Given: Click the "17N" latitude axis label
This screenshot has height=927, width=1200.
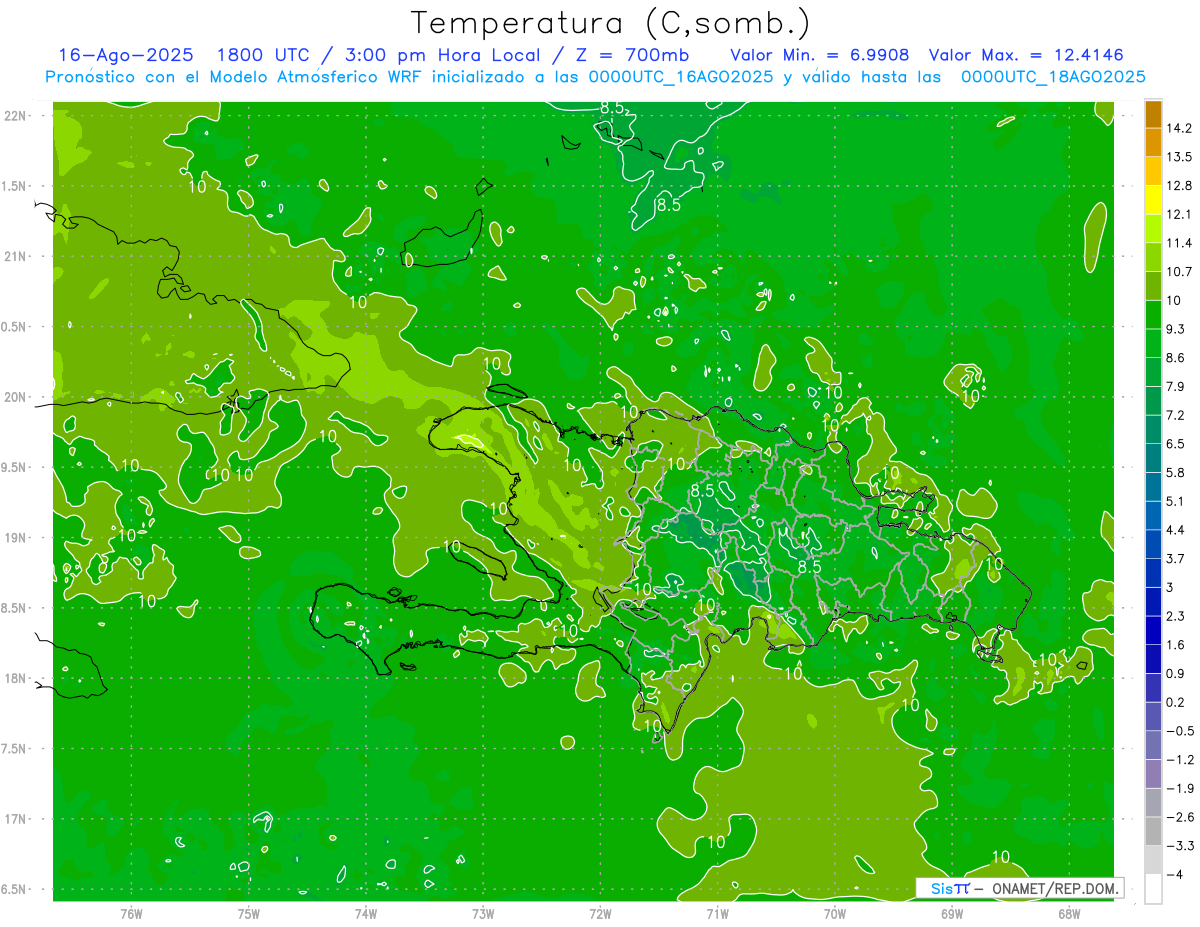Looking at the screenshot, I should point(16,819).
